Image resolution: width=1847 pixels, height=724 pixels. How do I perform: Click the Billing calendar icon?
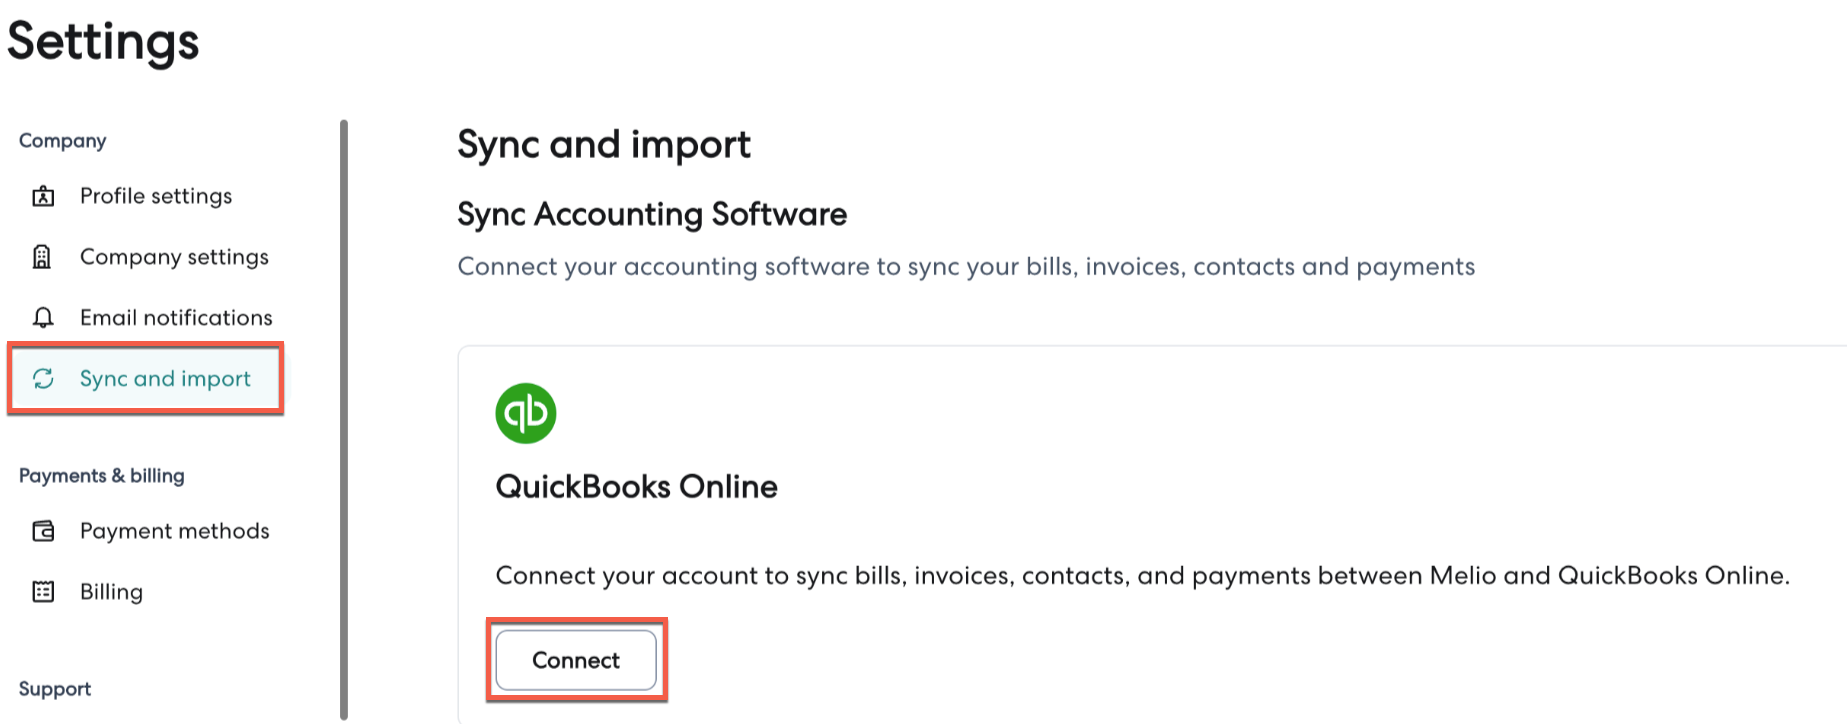tap(43, 592)
